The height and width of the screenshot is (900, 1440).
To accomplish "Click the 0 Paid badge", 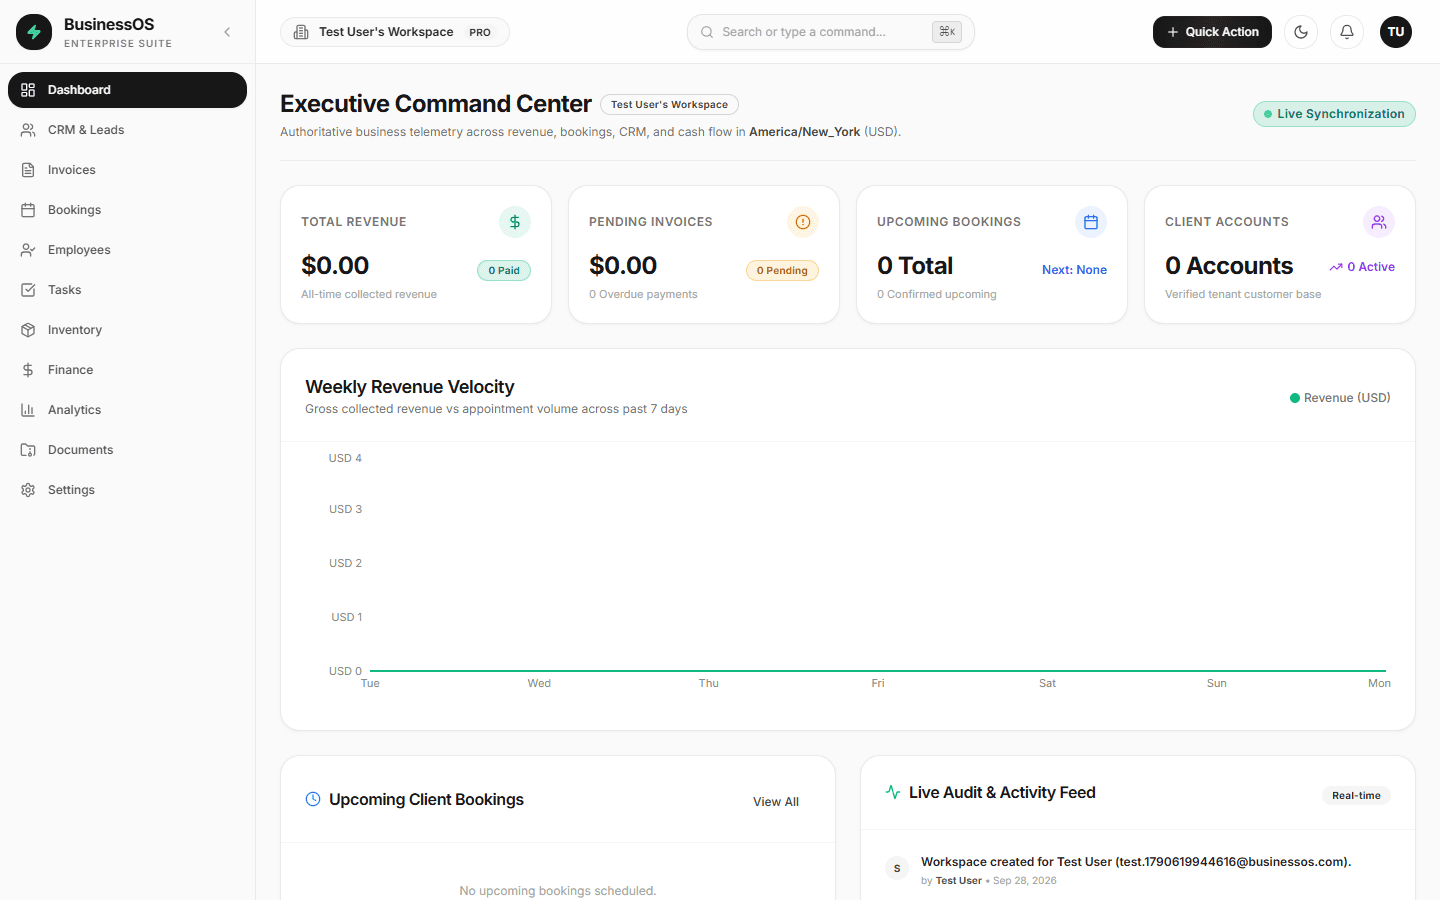I will point(504,270).
